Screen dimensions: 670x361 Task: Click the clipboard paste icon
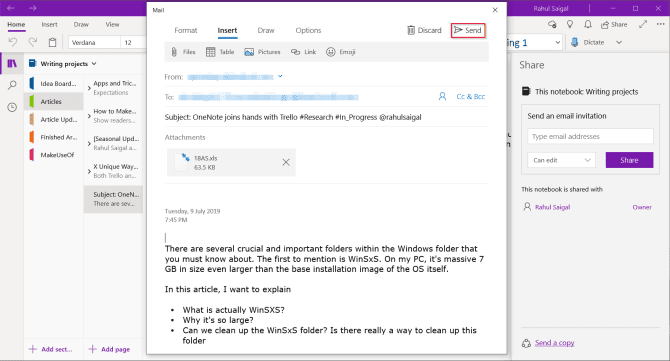[x=53, y=42]
